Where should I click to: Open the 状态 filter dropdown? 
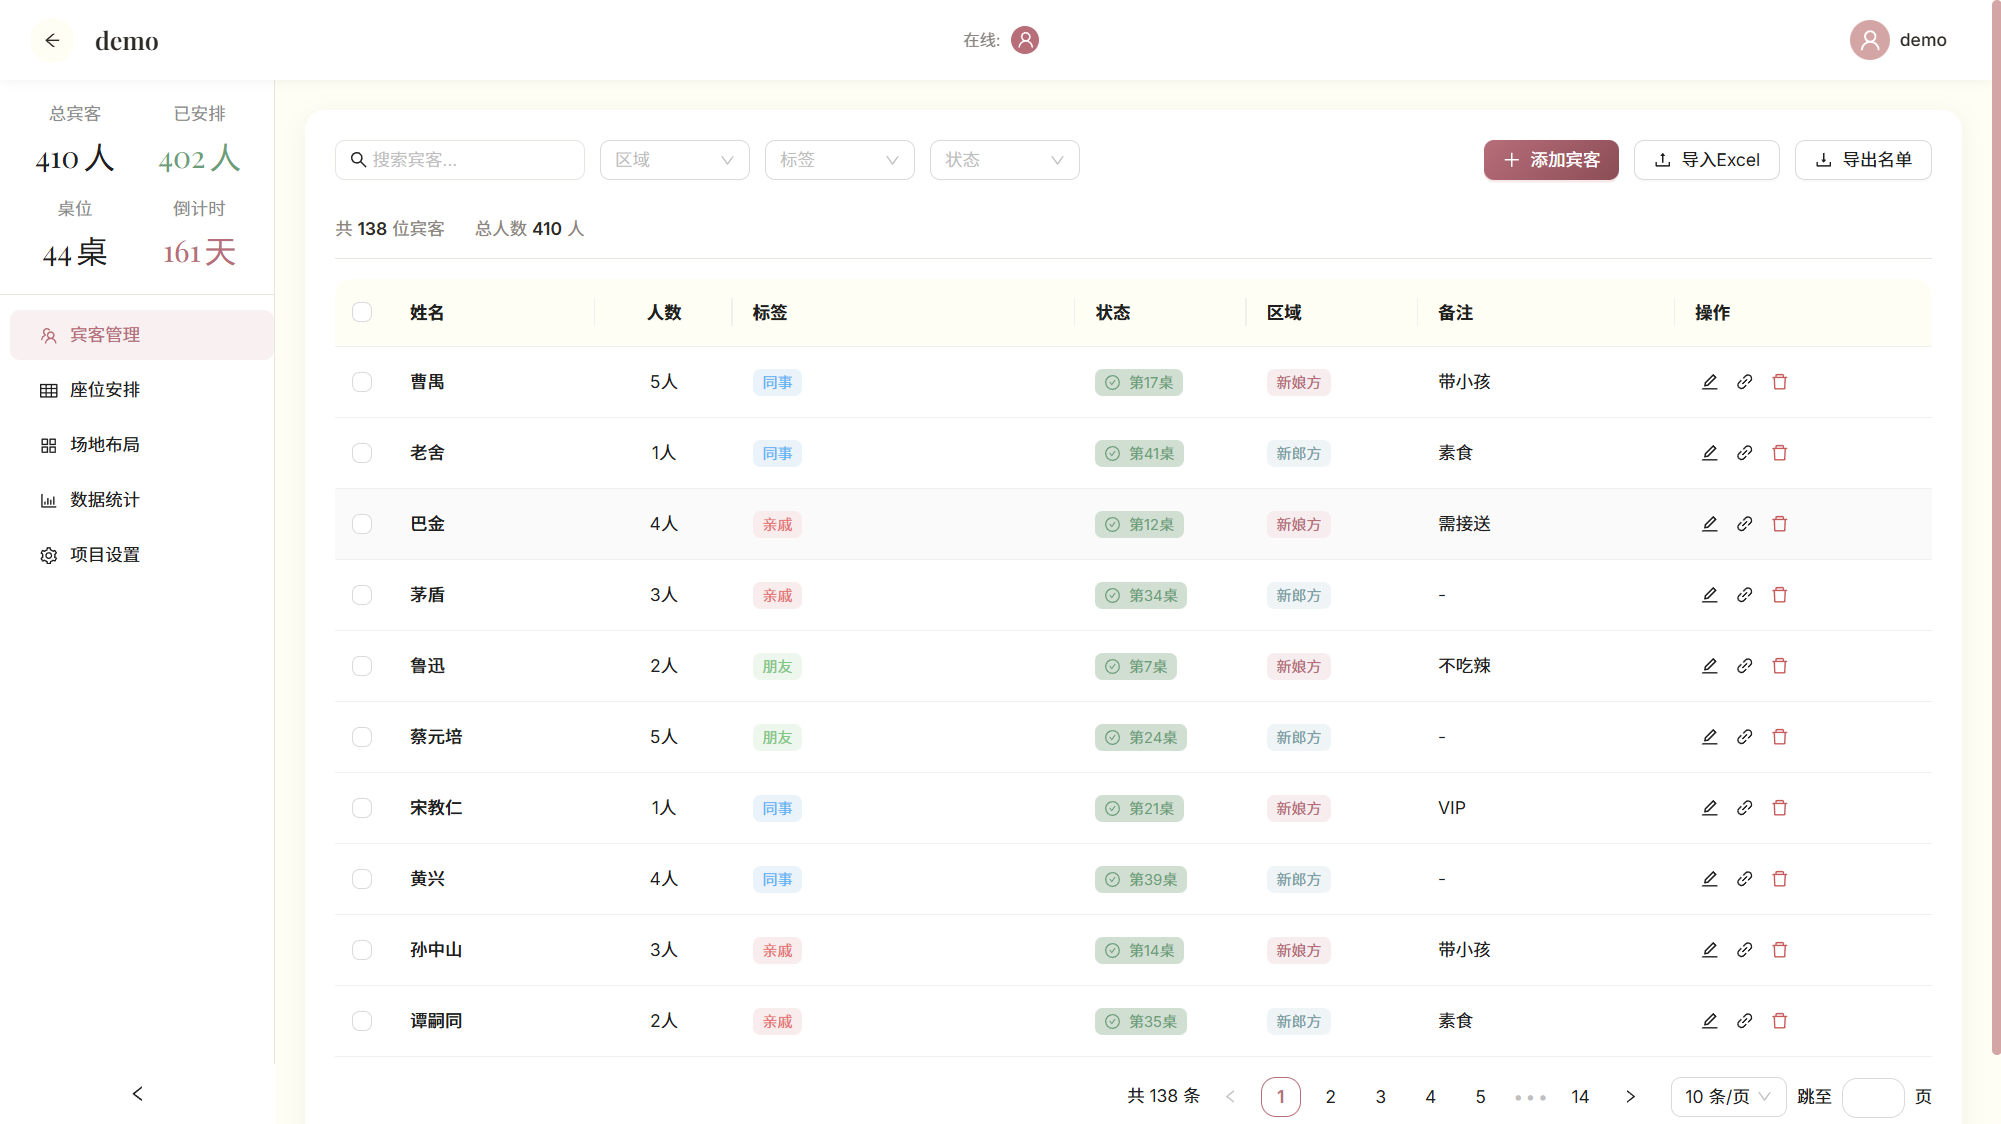pos(1005,160)
